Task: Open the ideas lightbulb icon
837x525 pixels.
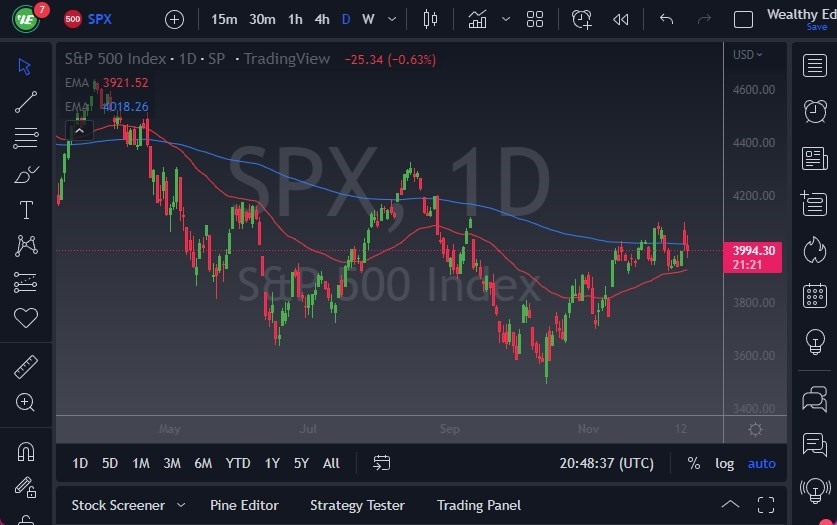Action: [815, 341]
